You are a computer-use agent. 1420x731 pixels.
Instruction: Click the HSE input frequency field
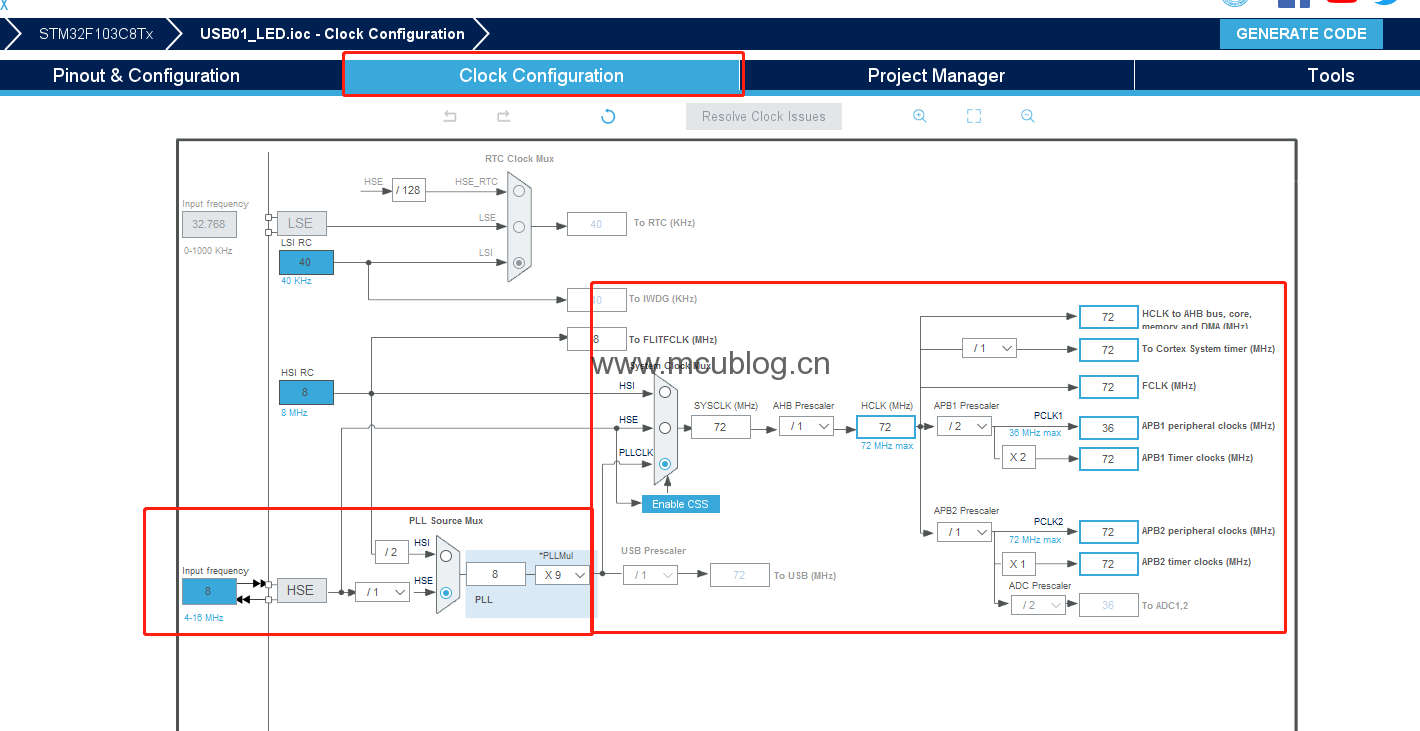pyautogui.click(x=209, y=591)
